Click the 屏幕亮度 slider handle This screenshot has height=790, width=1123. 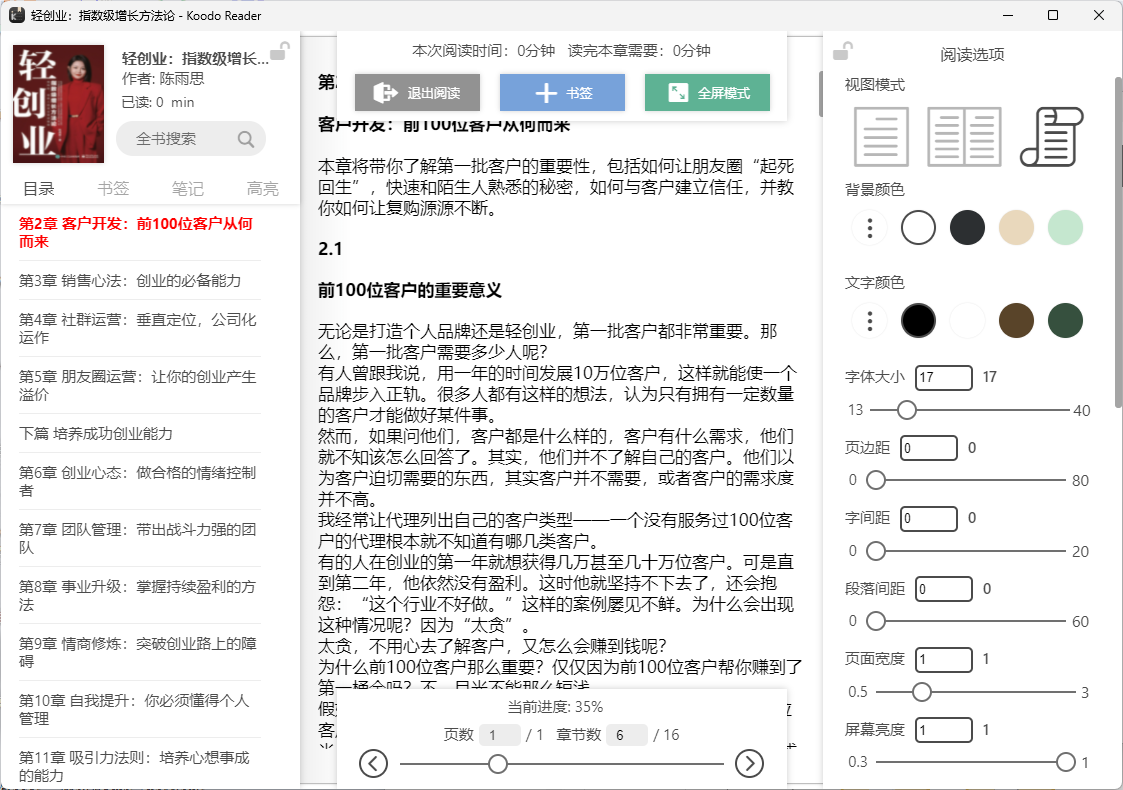click(x=1066, y=762)
